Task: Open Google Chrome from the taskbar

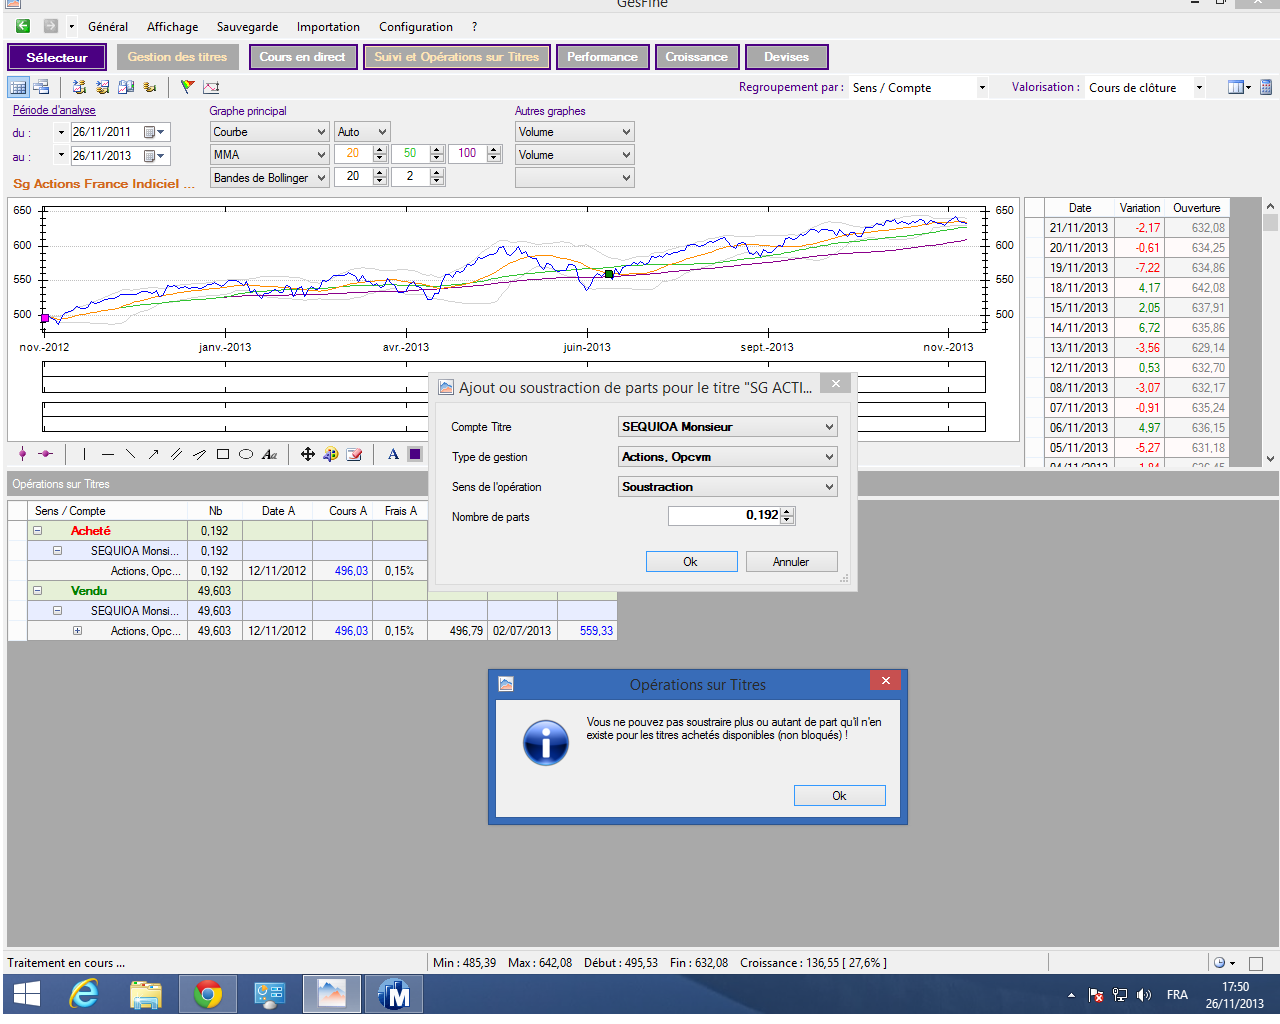Action: tap(208, 994)
